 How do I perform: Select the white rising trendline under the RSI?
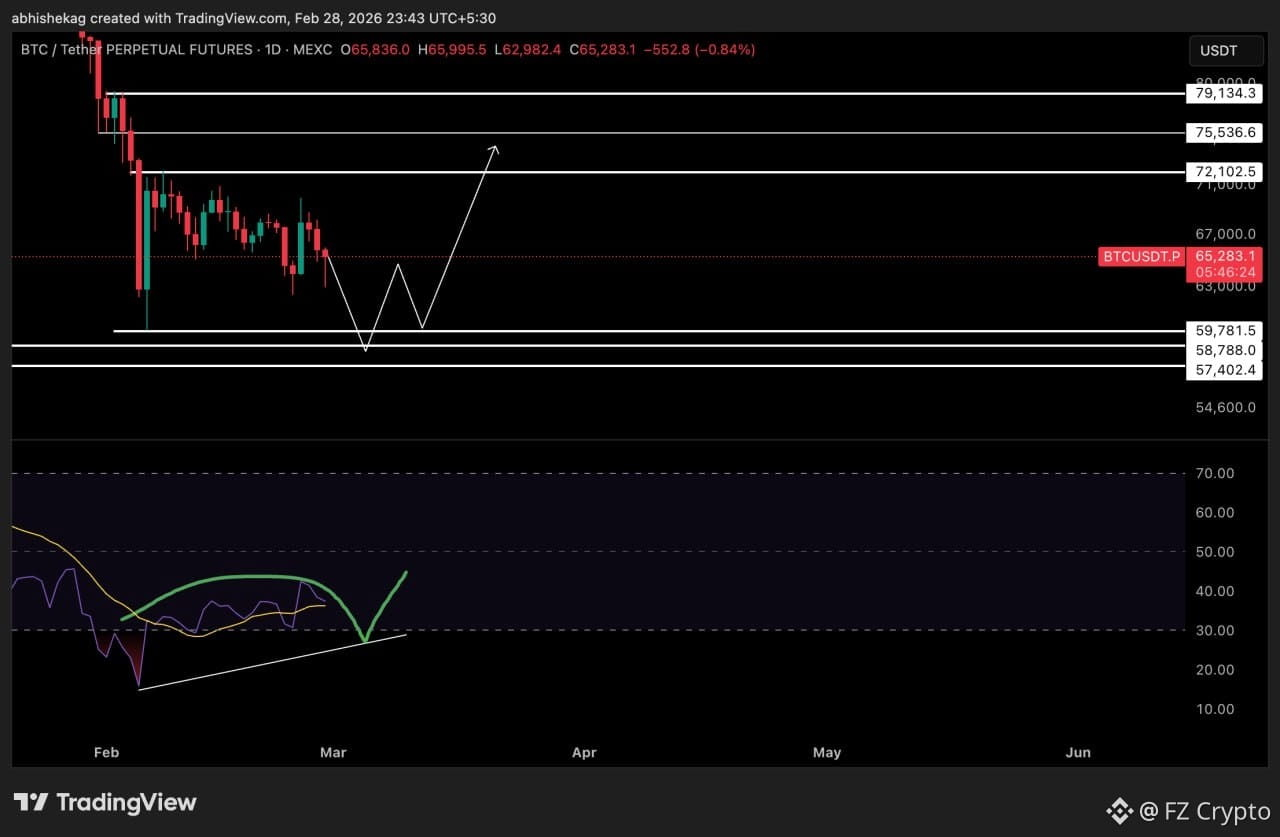pyautogui.click(x=272, y=661)
